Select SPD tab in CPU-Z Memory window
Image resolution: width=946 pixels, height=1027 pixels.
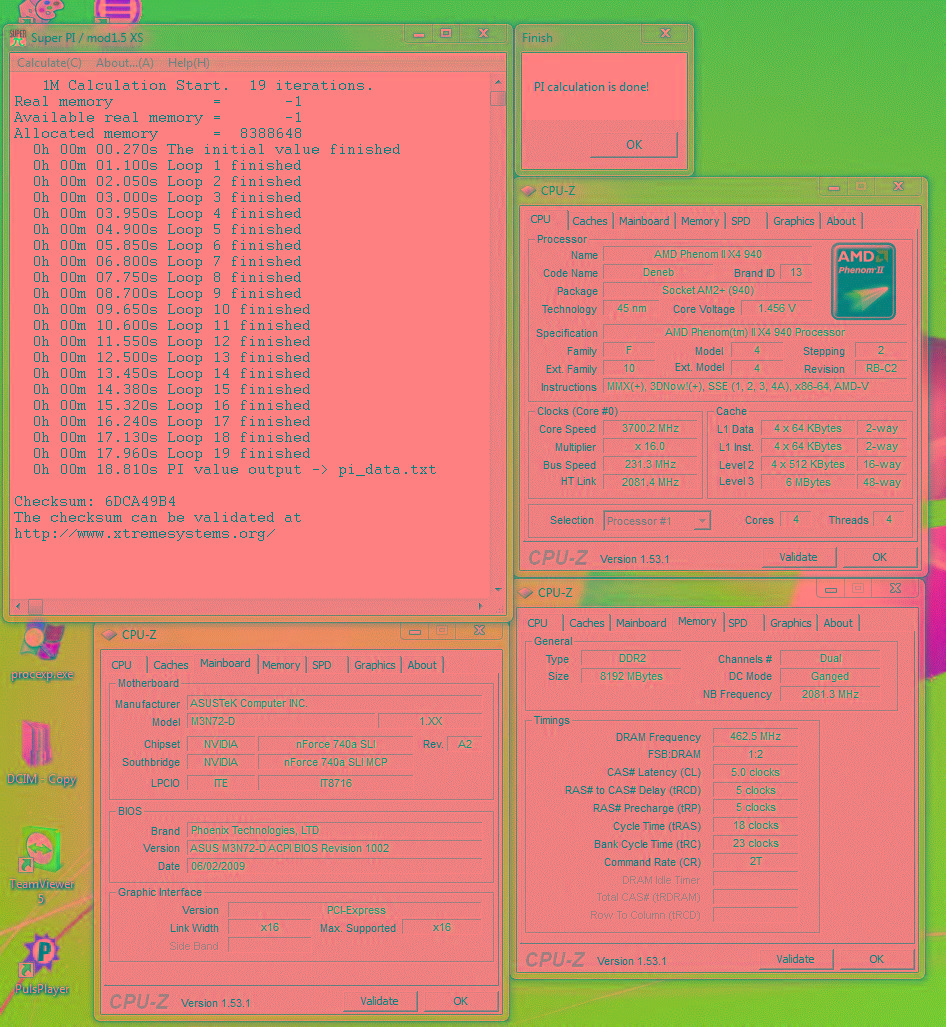[738, 624]
